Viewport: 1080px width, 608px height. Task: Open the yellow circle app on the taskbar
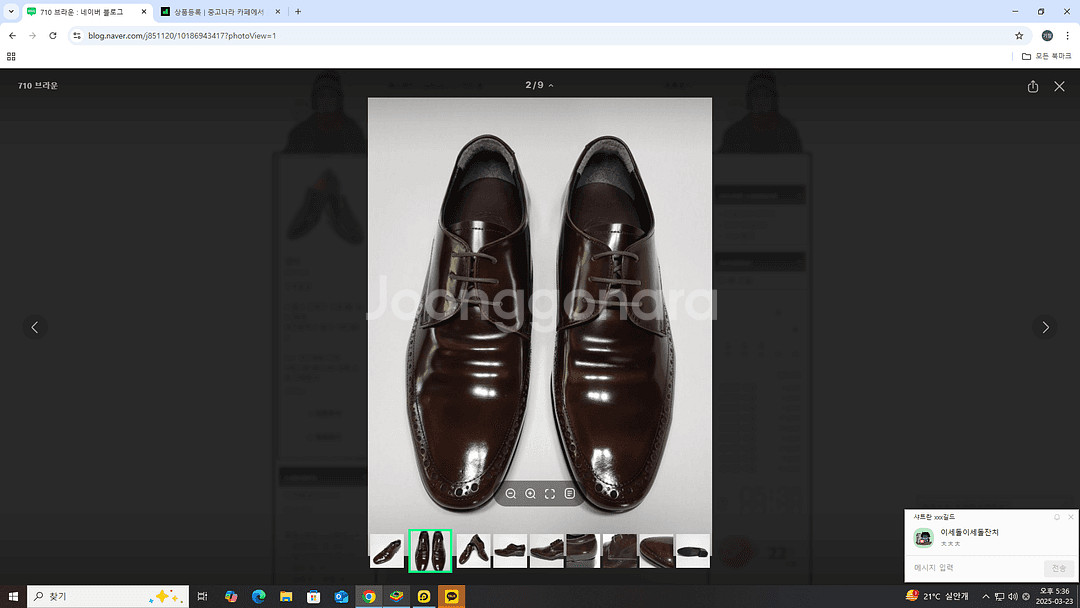click(424, 596)
